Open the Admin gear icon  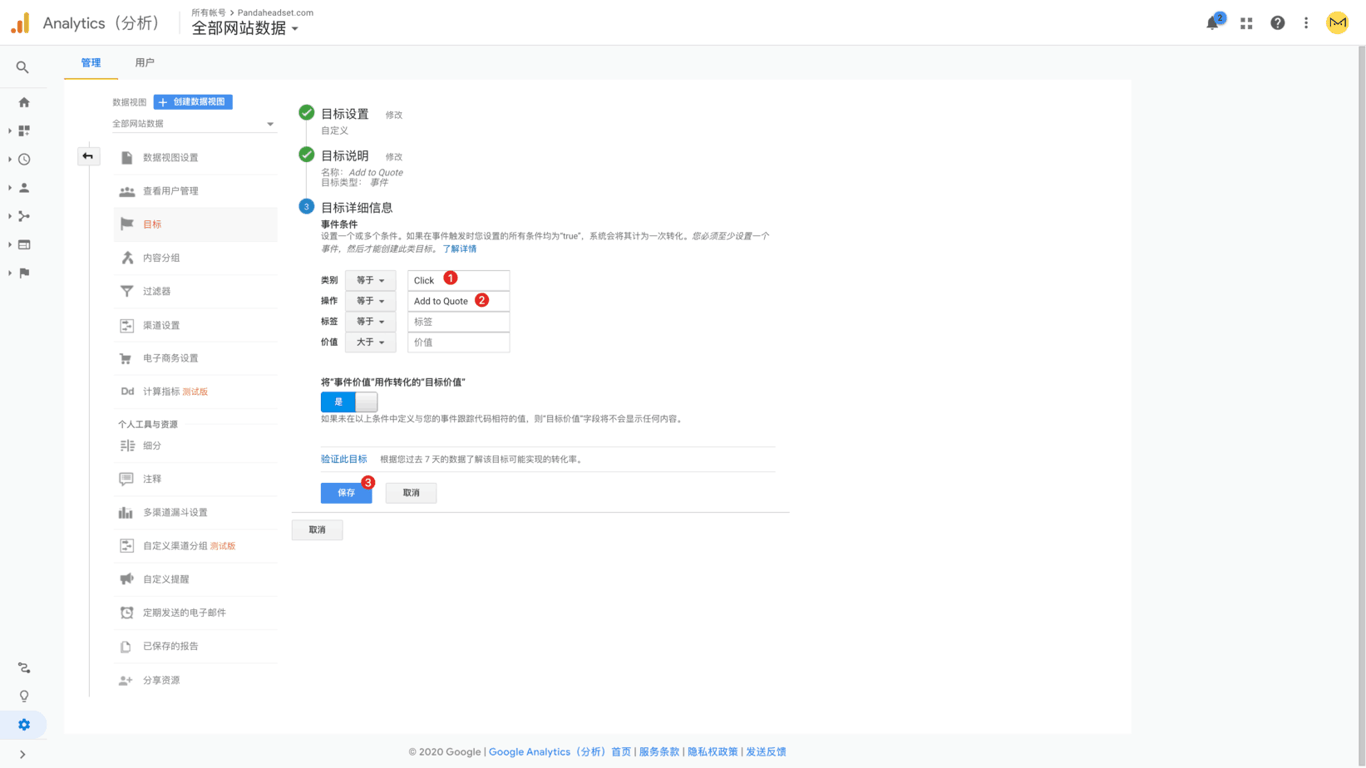[x=24, y=725]
